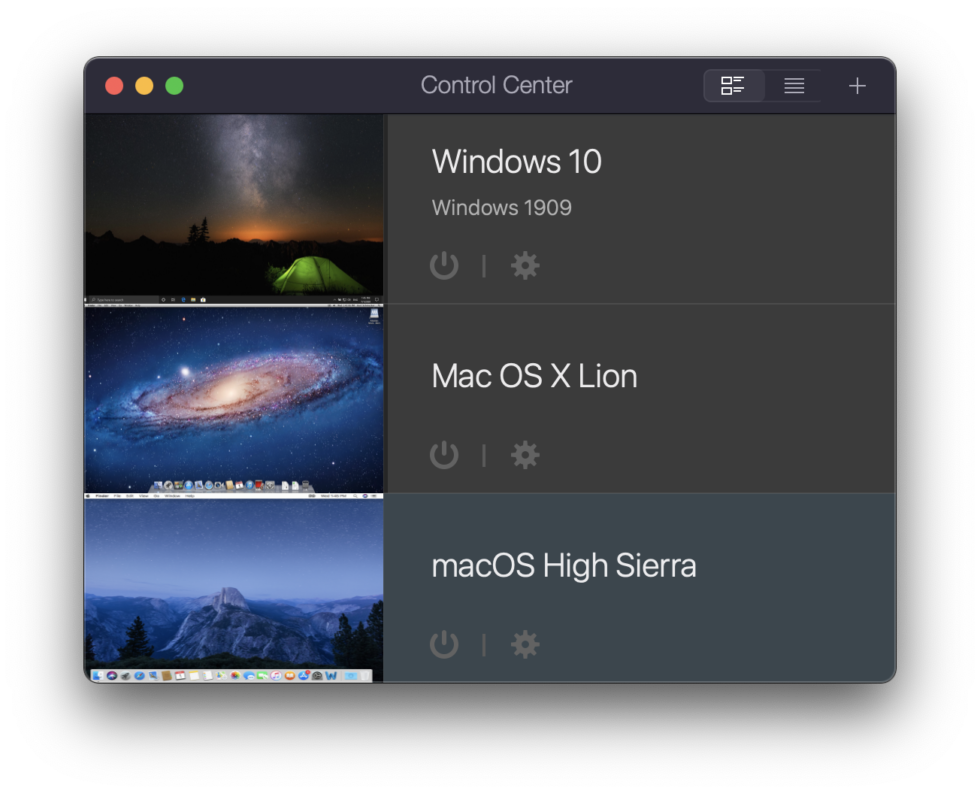980x794 pixels.
Task: Click the Mac OS X Lion title
Action: pyautogui.click(x=534, y=376)
